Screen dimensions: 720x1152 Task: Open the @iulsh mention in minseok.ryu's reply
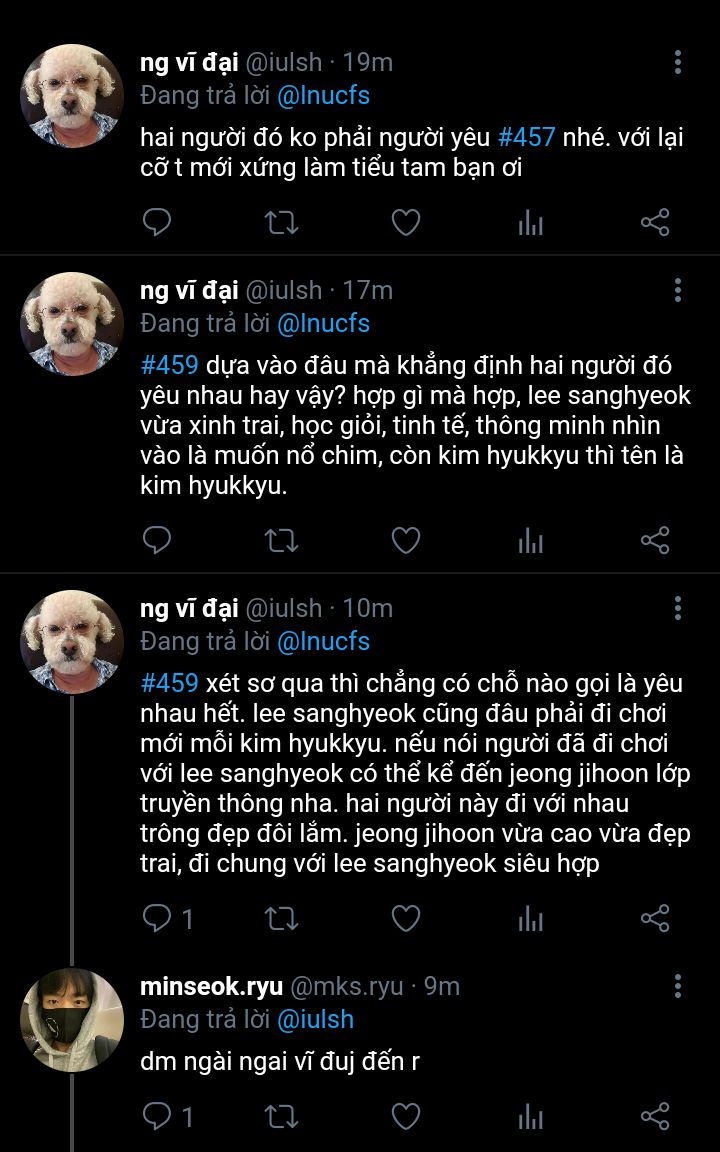click(315, 1019)
